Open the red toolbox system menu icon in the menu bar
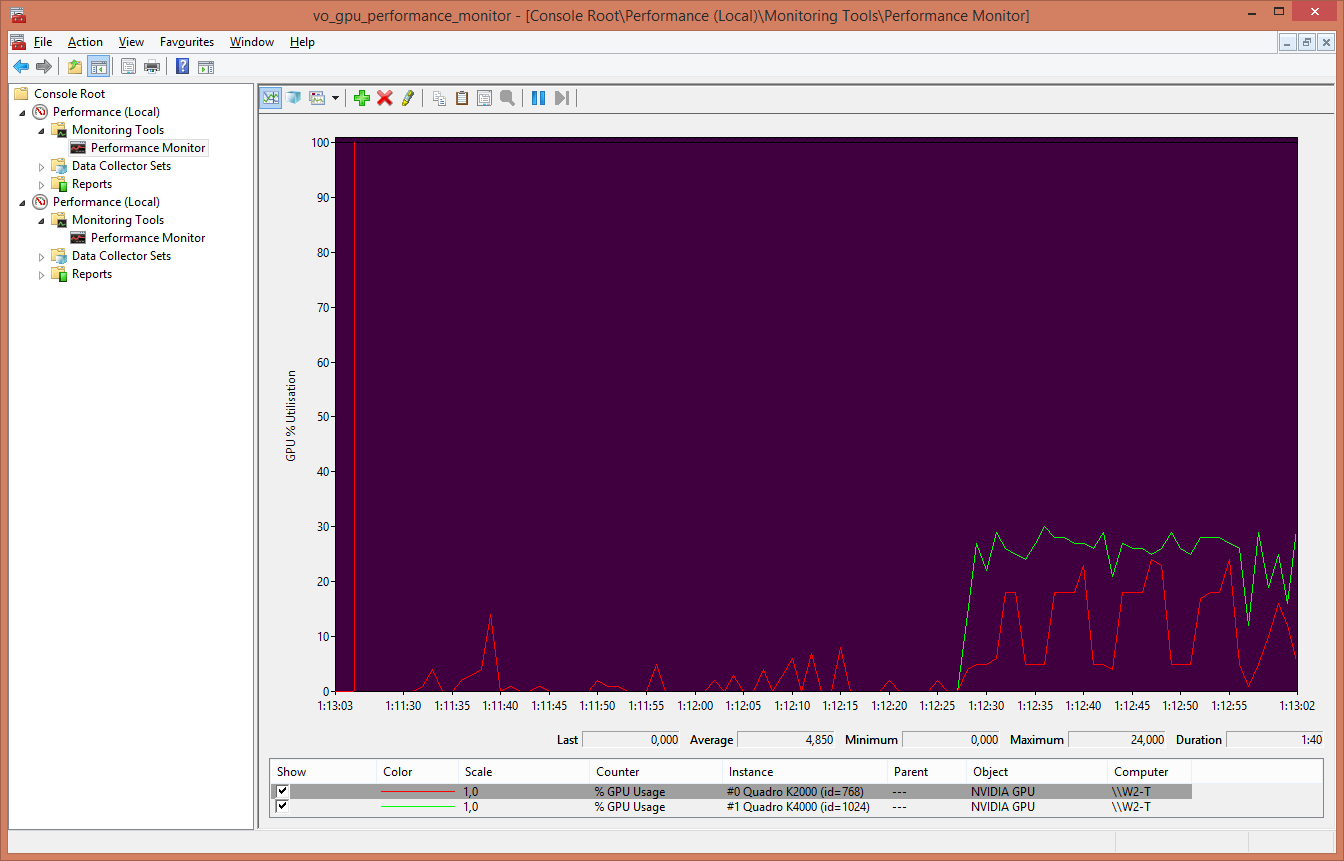Viewport: 1344px width, 861px height. click(18, 42)
